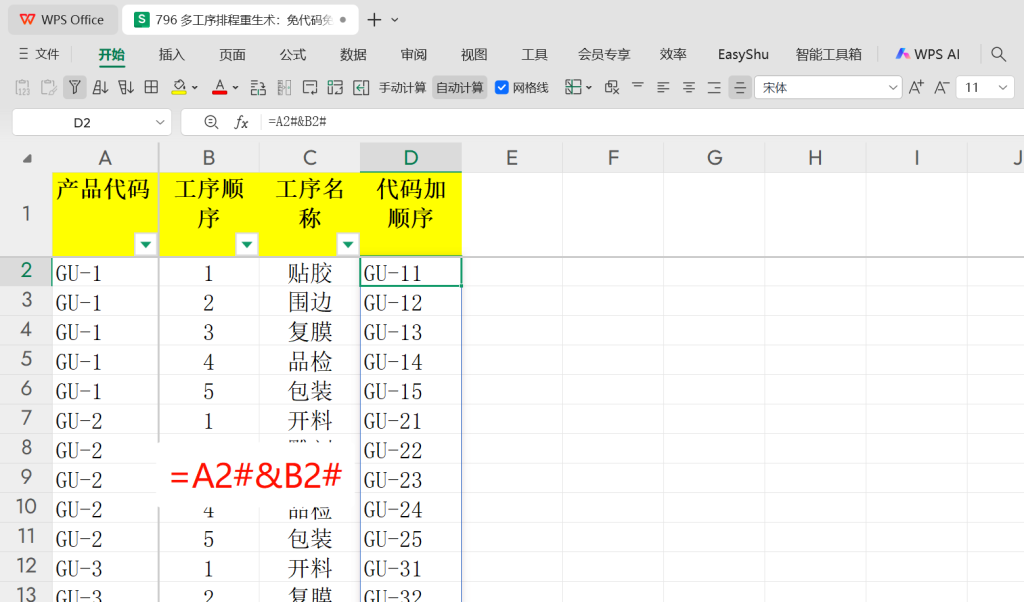Click the select-all corner triangle
This screenshot has height=602, width=1024.
pos(27,159)
